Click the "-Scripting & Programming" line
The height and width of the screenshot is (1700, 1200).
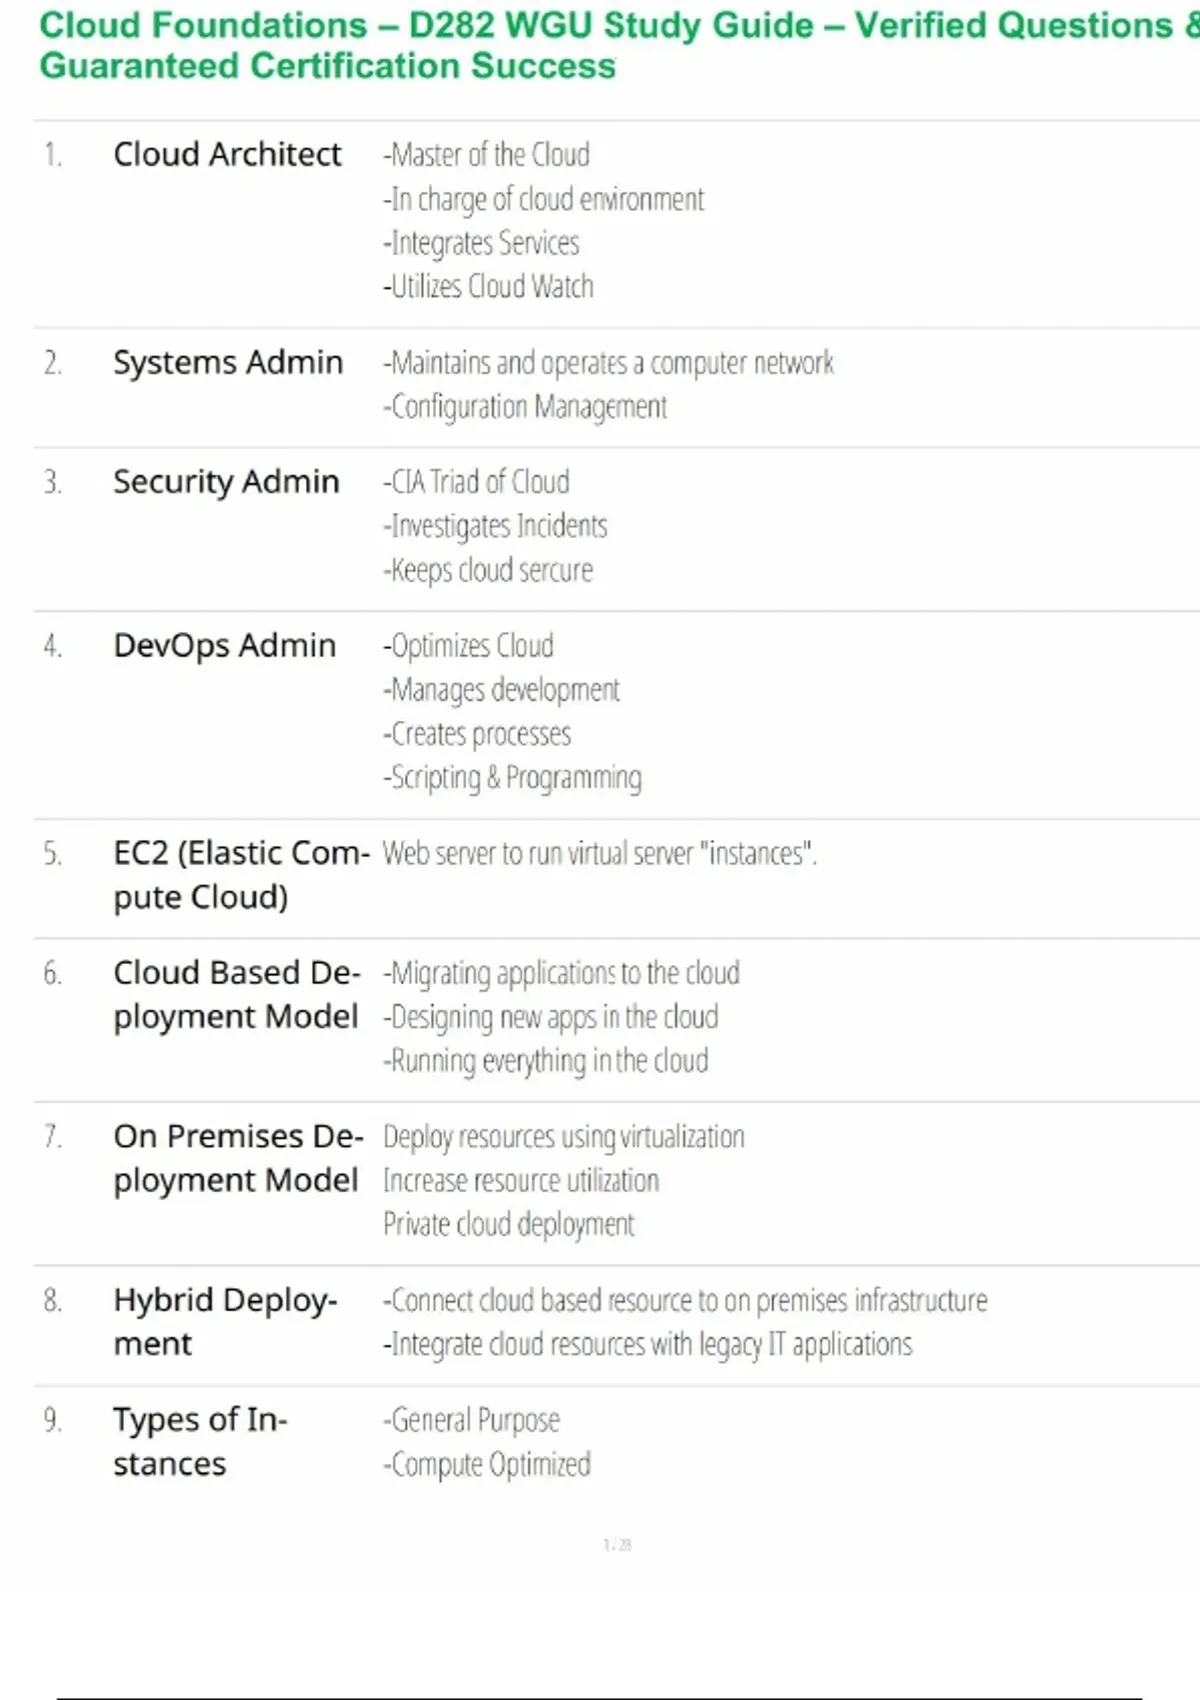[513, 778]
